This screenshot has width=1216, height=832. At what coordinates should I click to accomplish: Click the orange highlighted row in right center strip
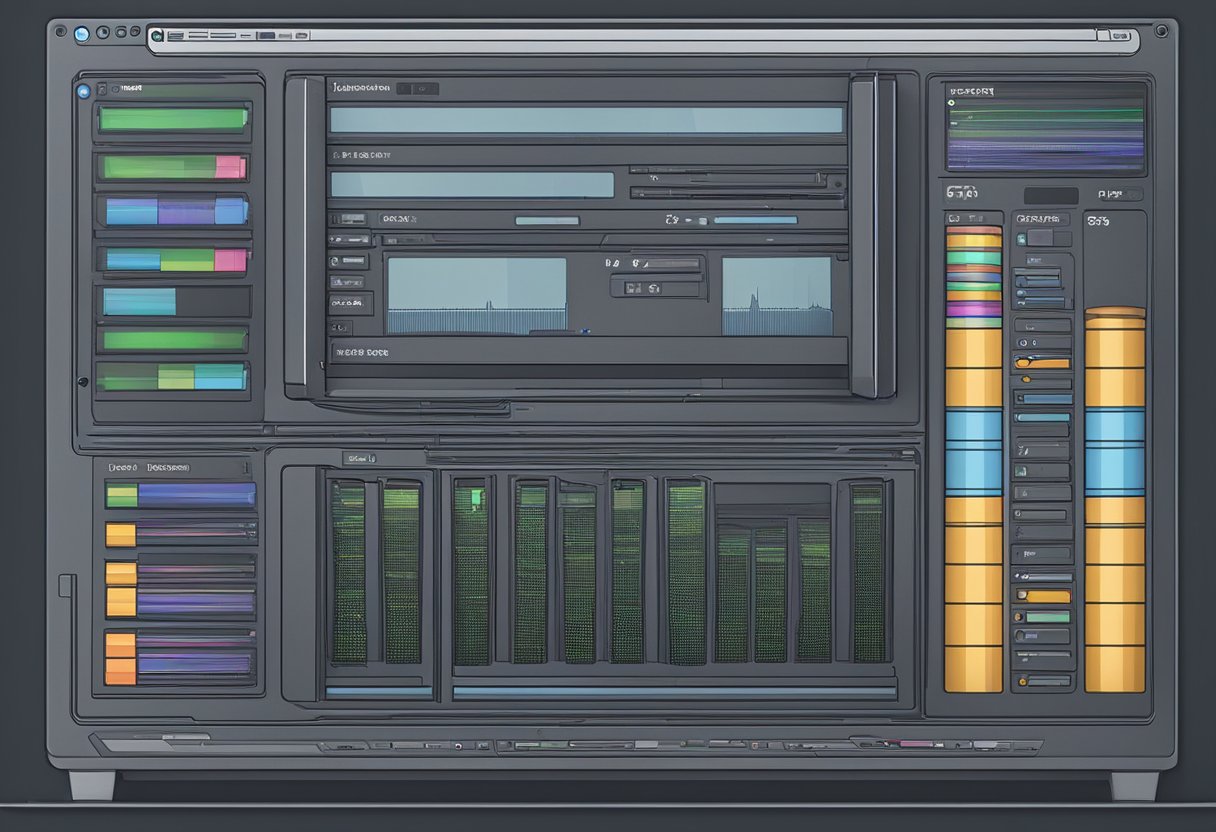[x=1042, y=363]
